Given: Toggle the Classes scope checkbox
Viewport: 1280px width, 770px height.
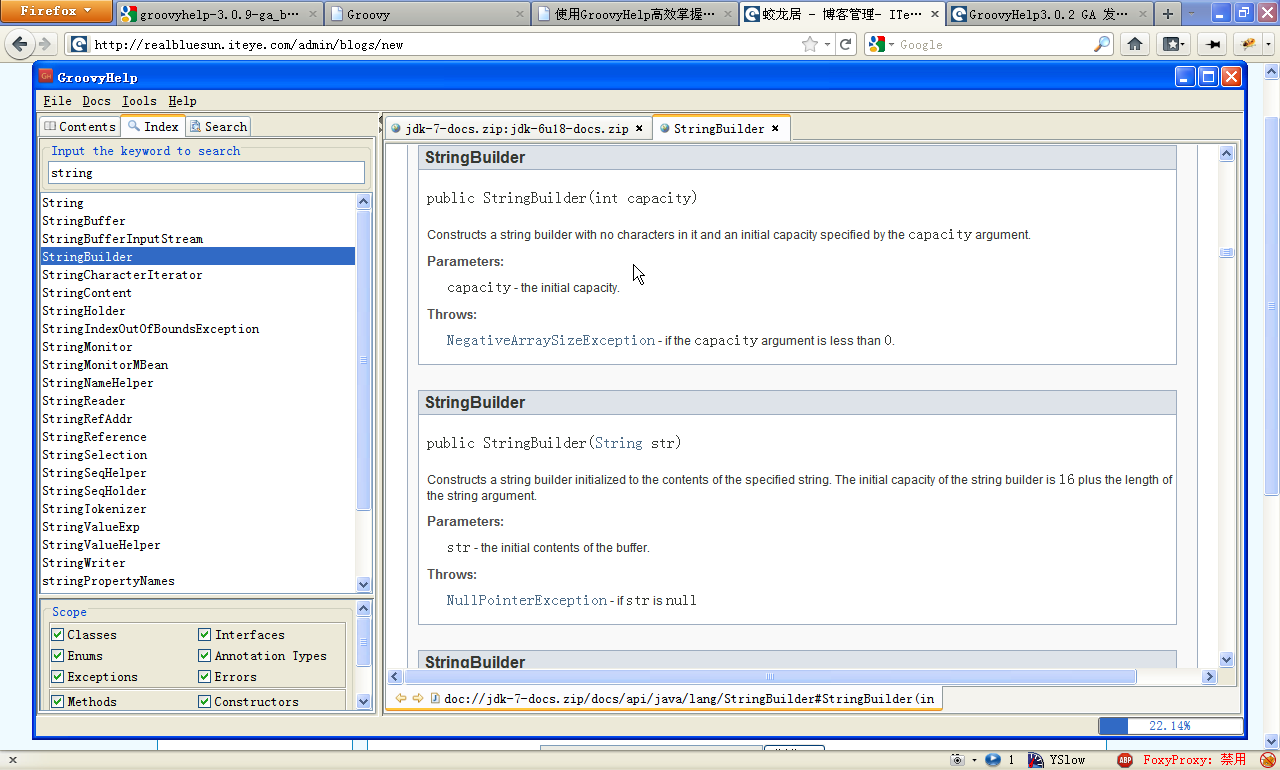Looking at the screenshot, I should pos(58,634).
